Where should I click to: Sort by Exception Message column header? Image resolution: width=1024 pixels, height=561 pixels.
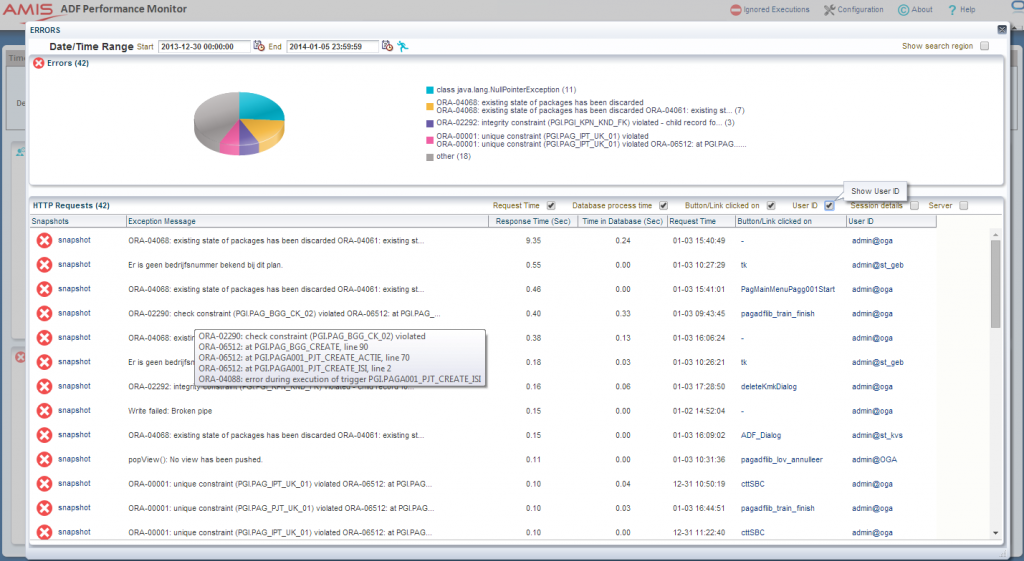click(307, 221)
